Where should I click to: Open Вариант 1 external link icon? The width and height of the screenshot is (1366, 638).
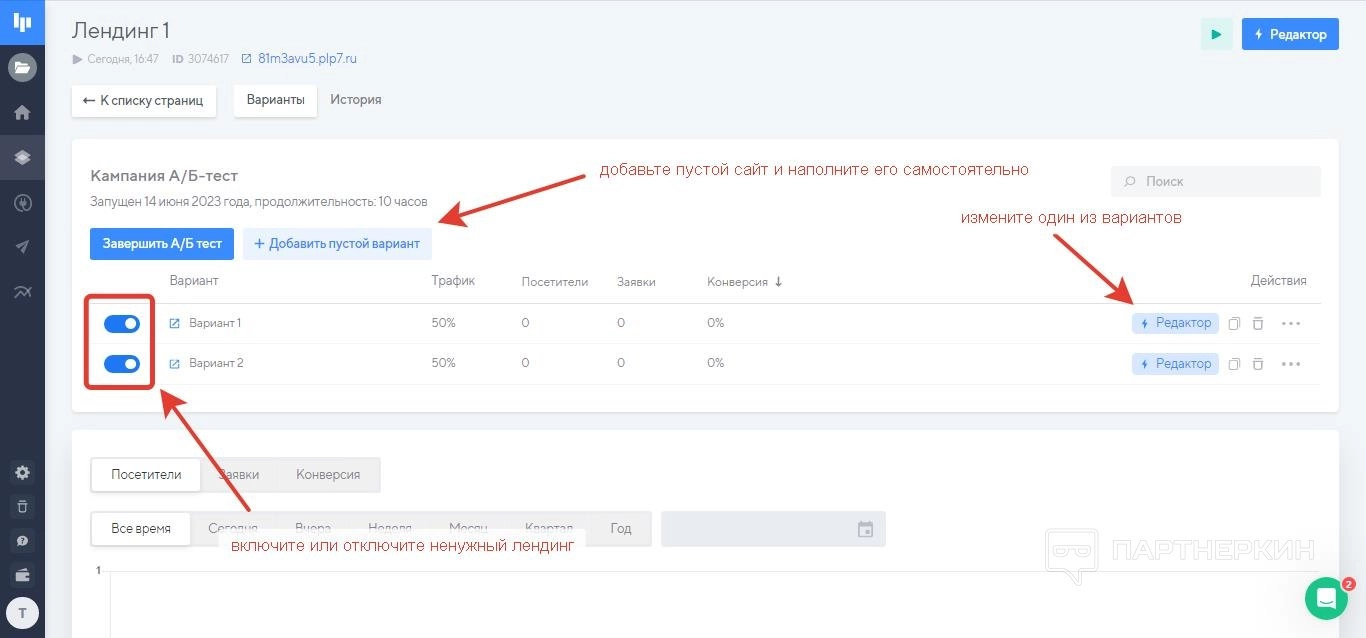[175, 323]
